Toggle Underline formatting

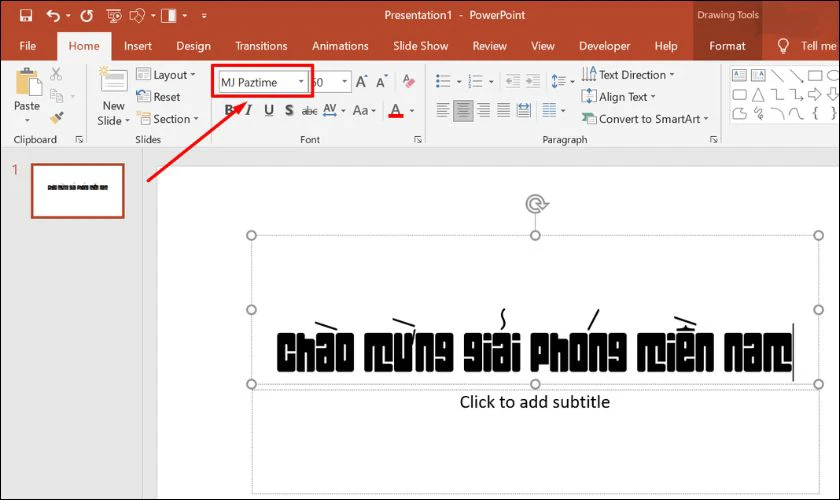[269, 110]
